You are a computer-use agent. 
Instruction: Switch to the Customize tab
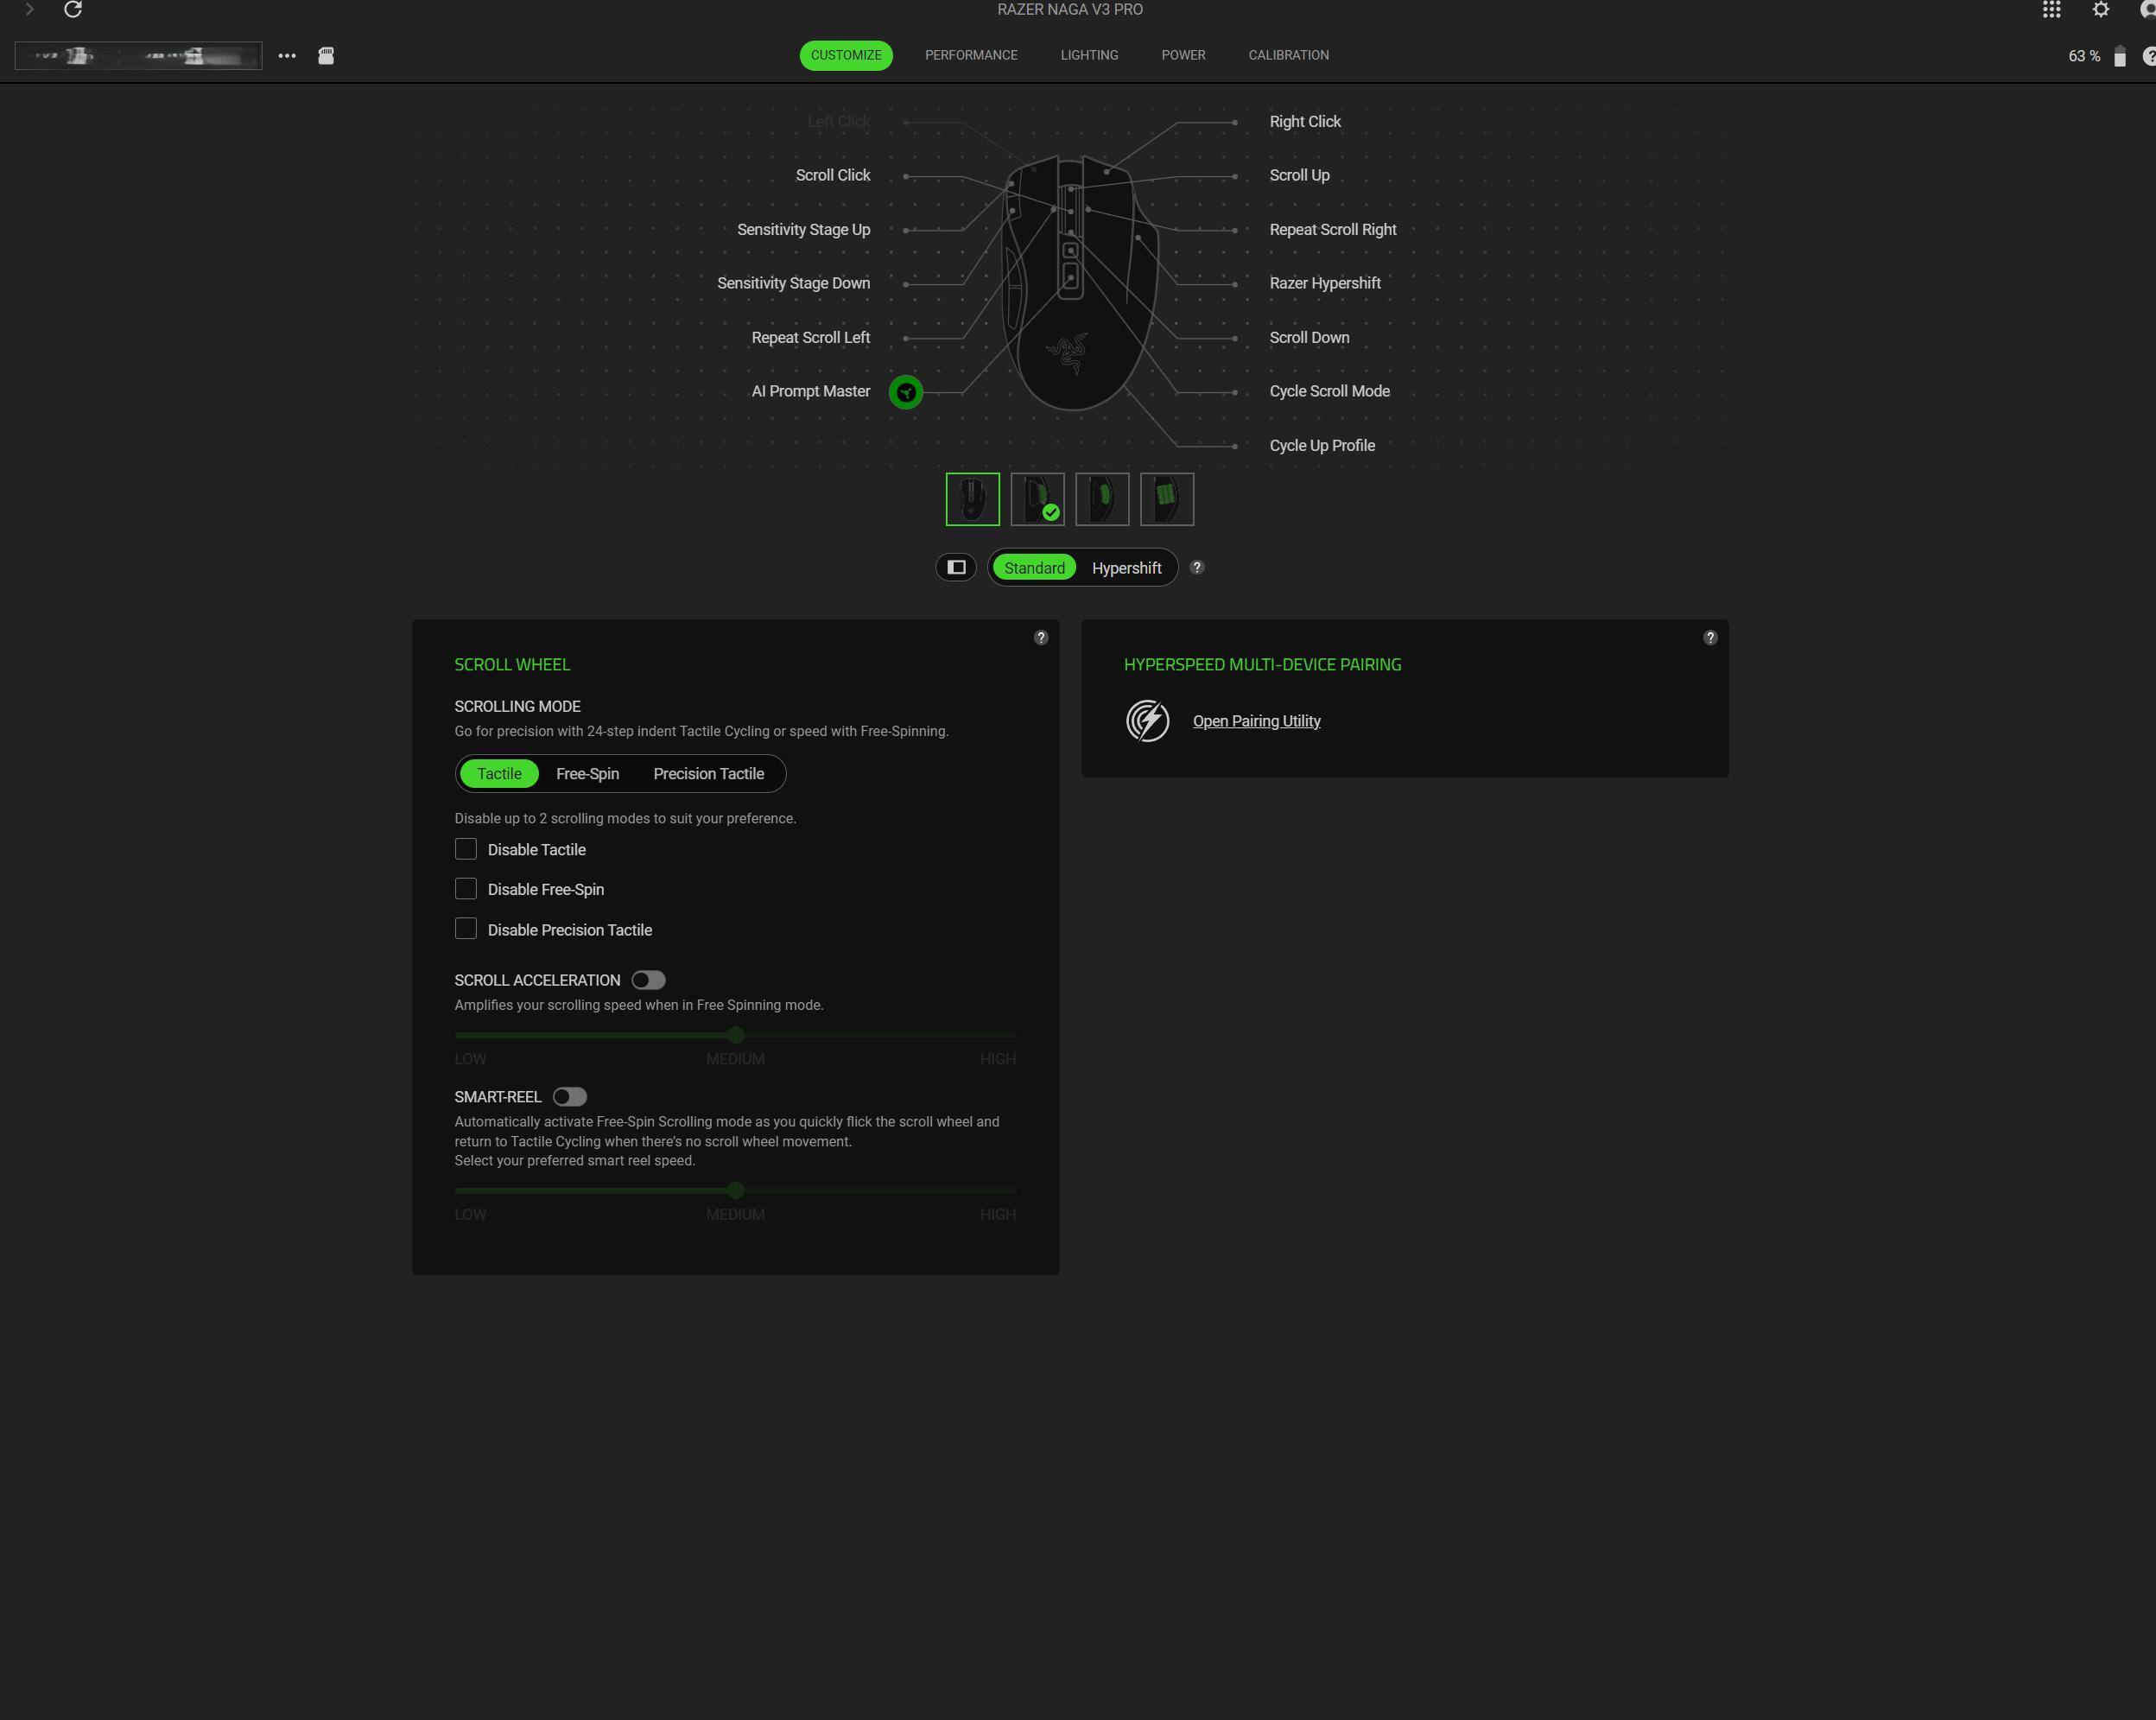(x=846, y=56)
